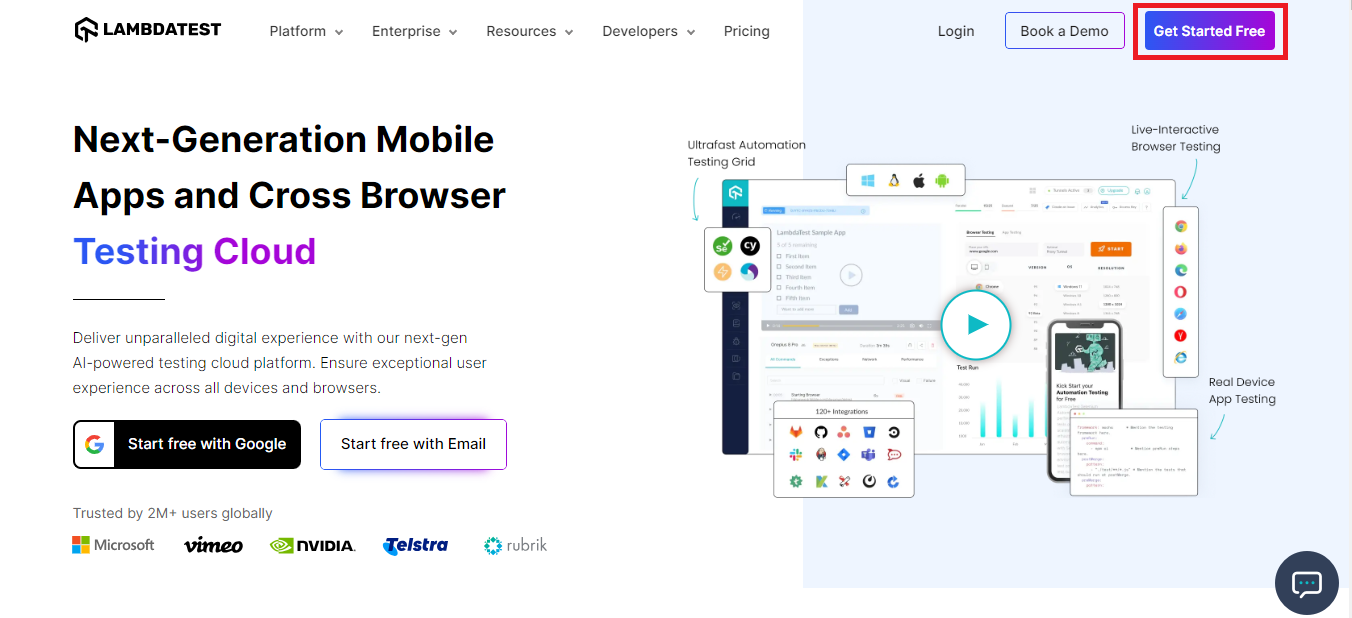The height and width of the screenshot is (618, 1352).
Task: Expand the Enterprise dropdown menu
Action: pyautogui.click(x=414, y=31)
